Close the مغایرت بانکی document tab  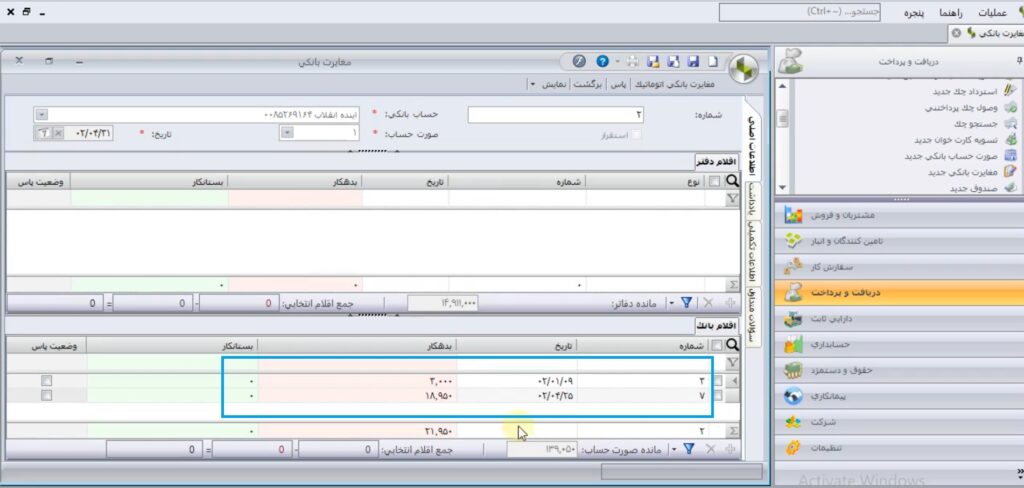[x=956, y=33]
